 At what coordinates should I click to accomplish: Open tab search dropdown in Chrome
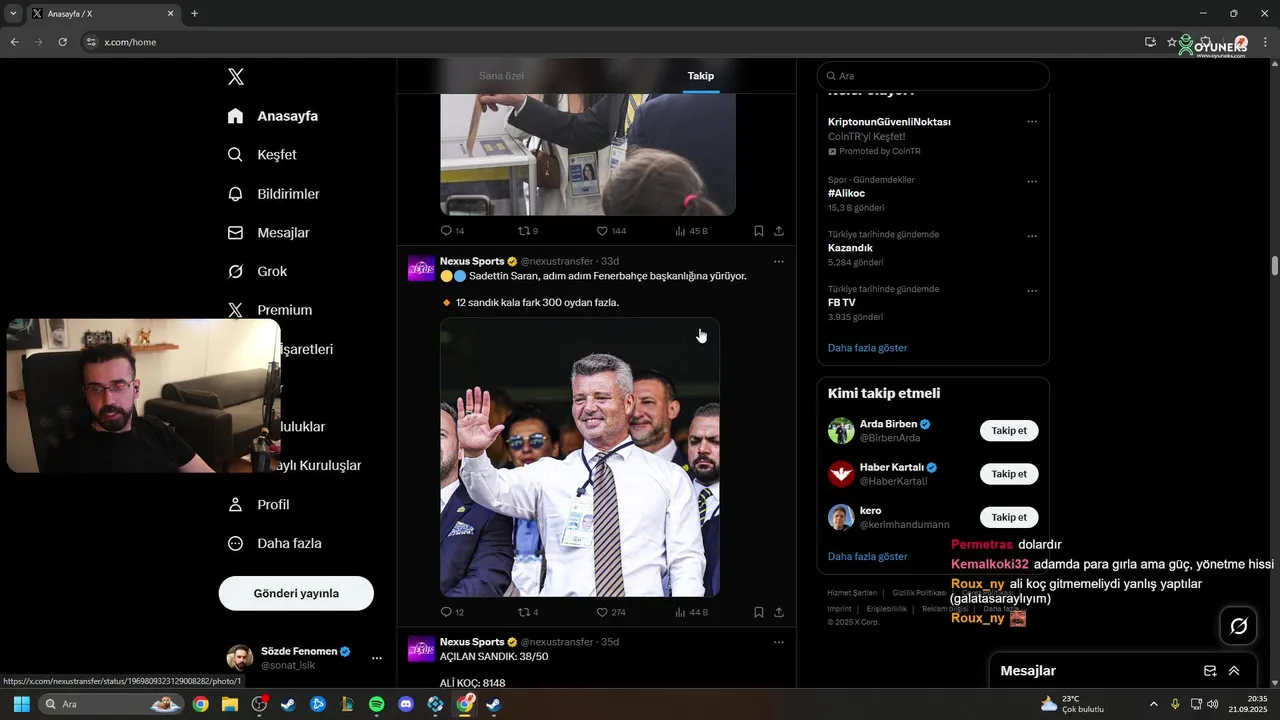(13, 14)
